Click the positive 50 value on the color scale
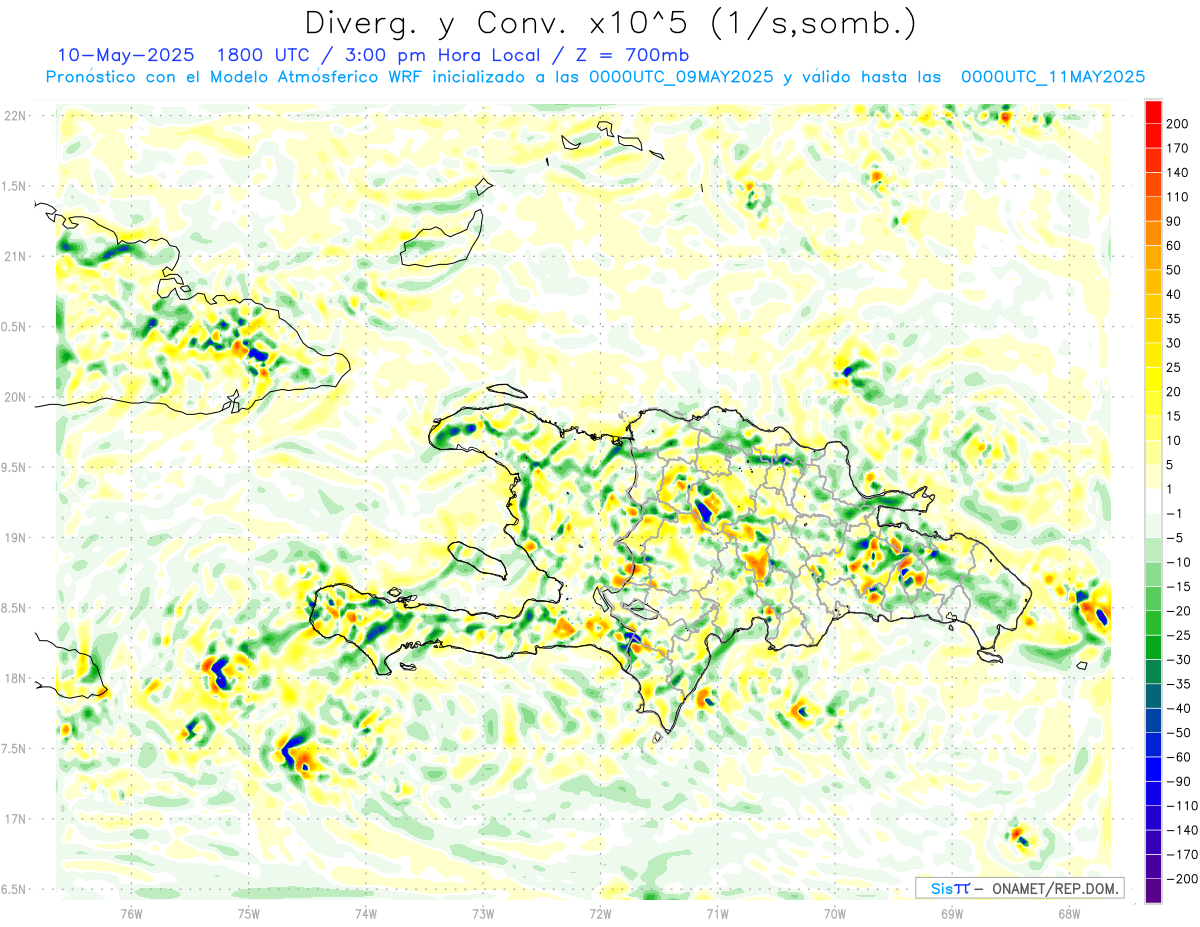 pos(1173,270)
